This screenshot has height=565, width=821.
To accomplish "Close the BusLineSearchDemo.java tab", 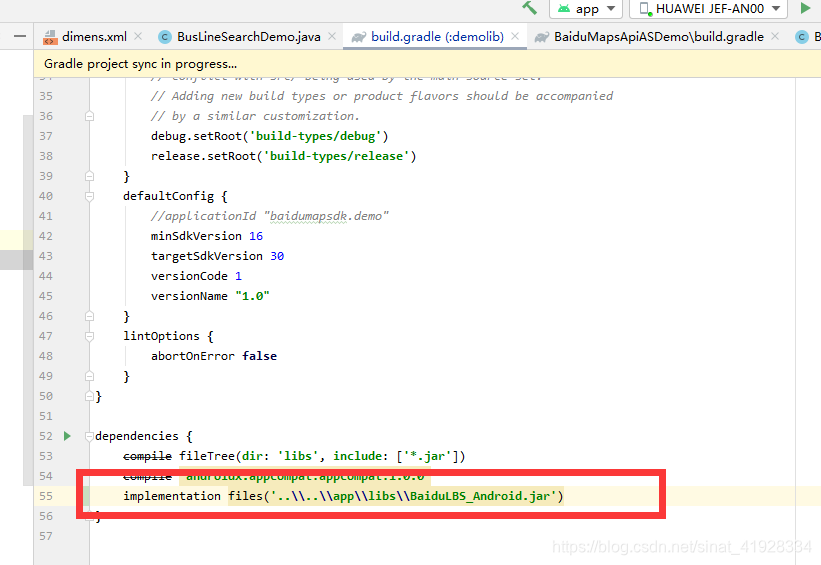I will pos(332,36).
